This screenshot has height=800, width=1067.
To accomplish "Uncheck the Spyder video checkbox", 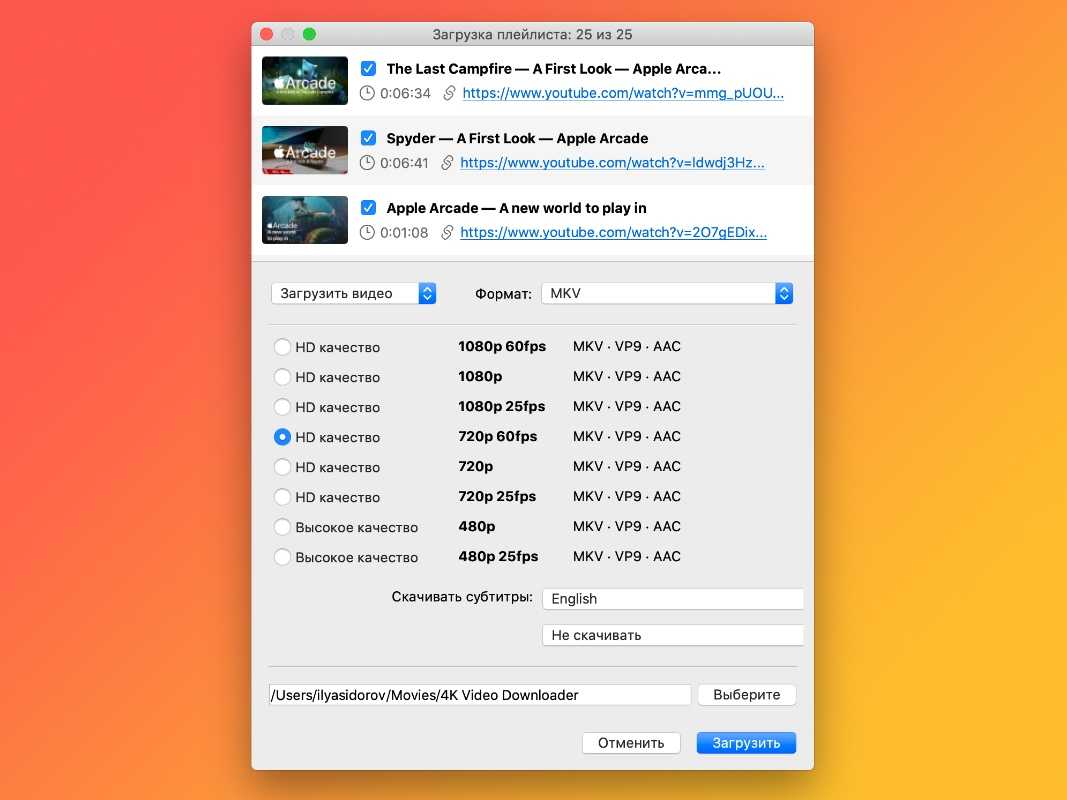I will point(368,138).
